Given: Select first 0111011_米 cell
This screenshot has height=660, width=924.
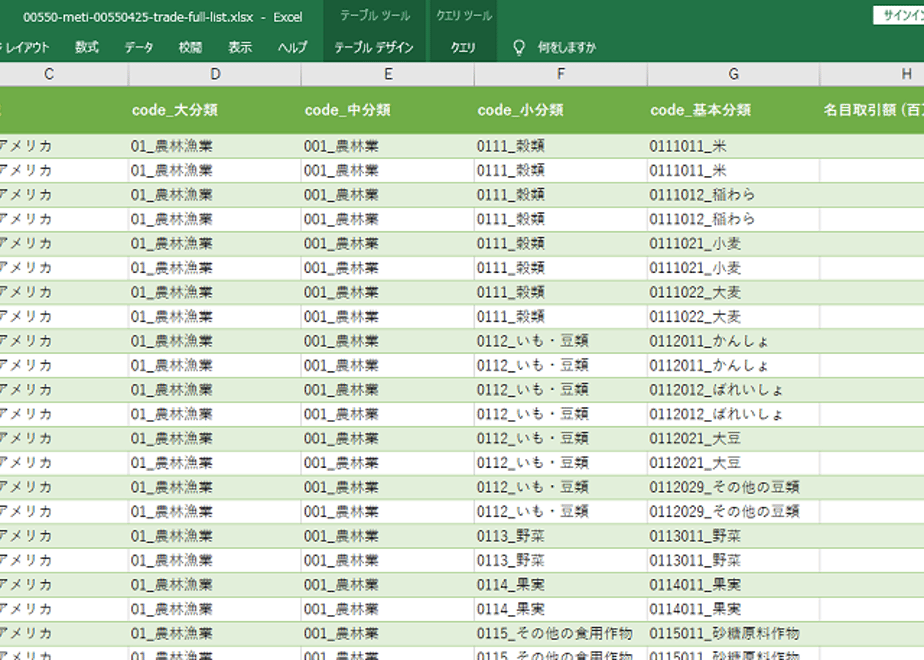Looking at the screenshot, I should (x=733, y=146).
